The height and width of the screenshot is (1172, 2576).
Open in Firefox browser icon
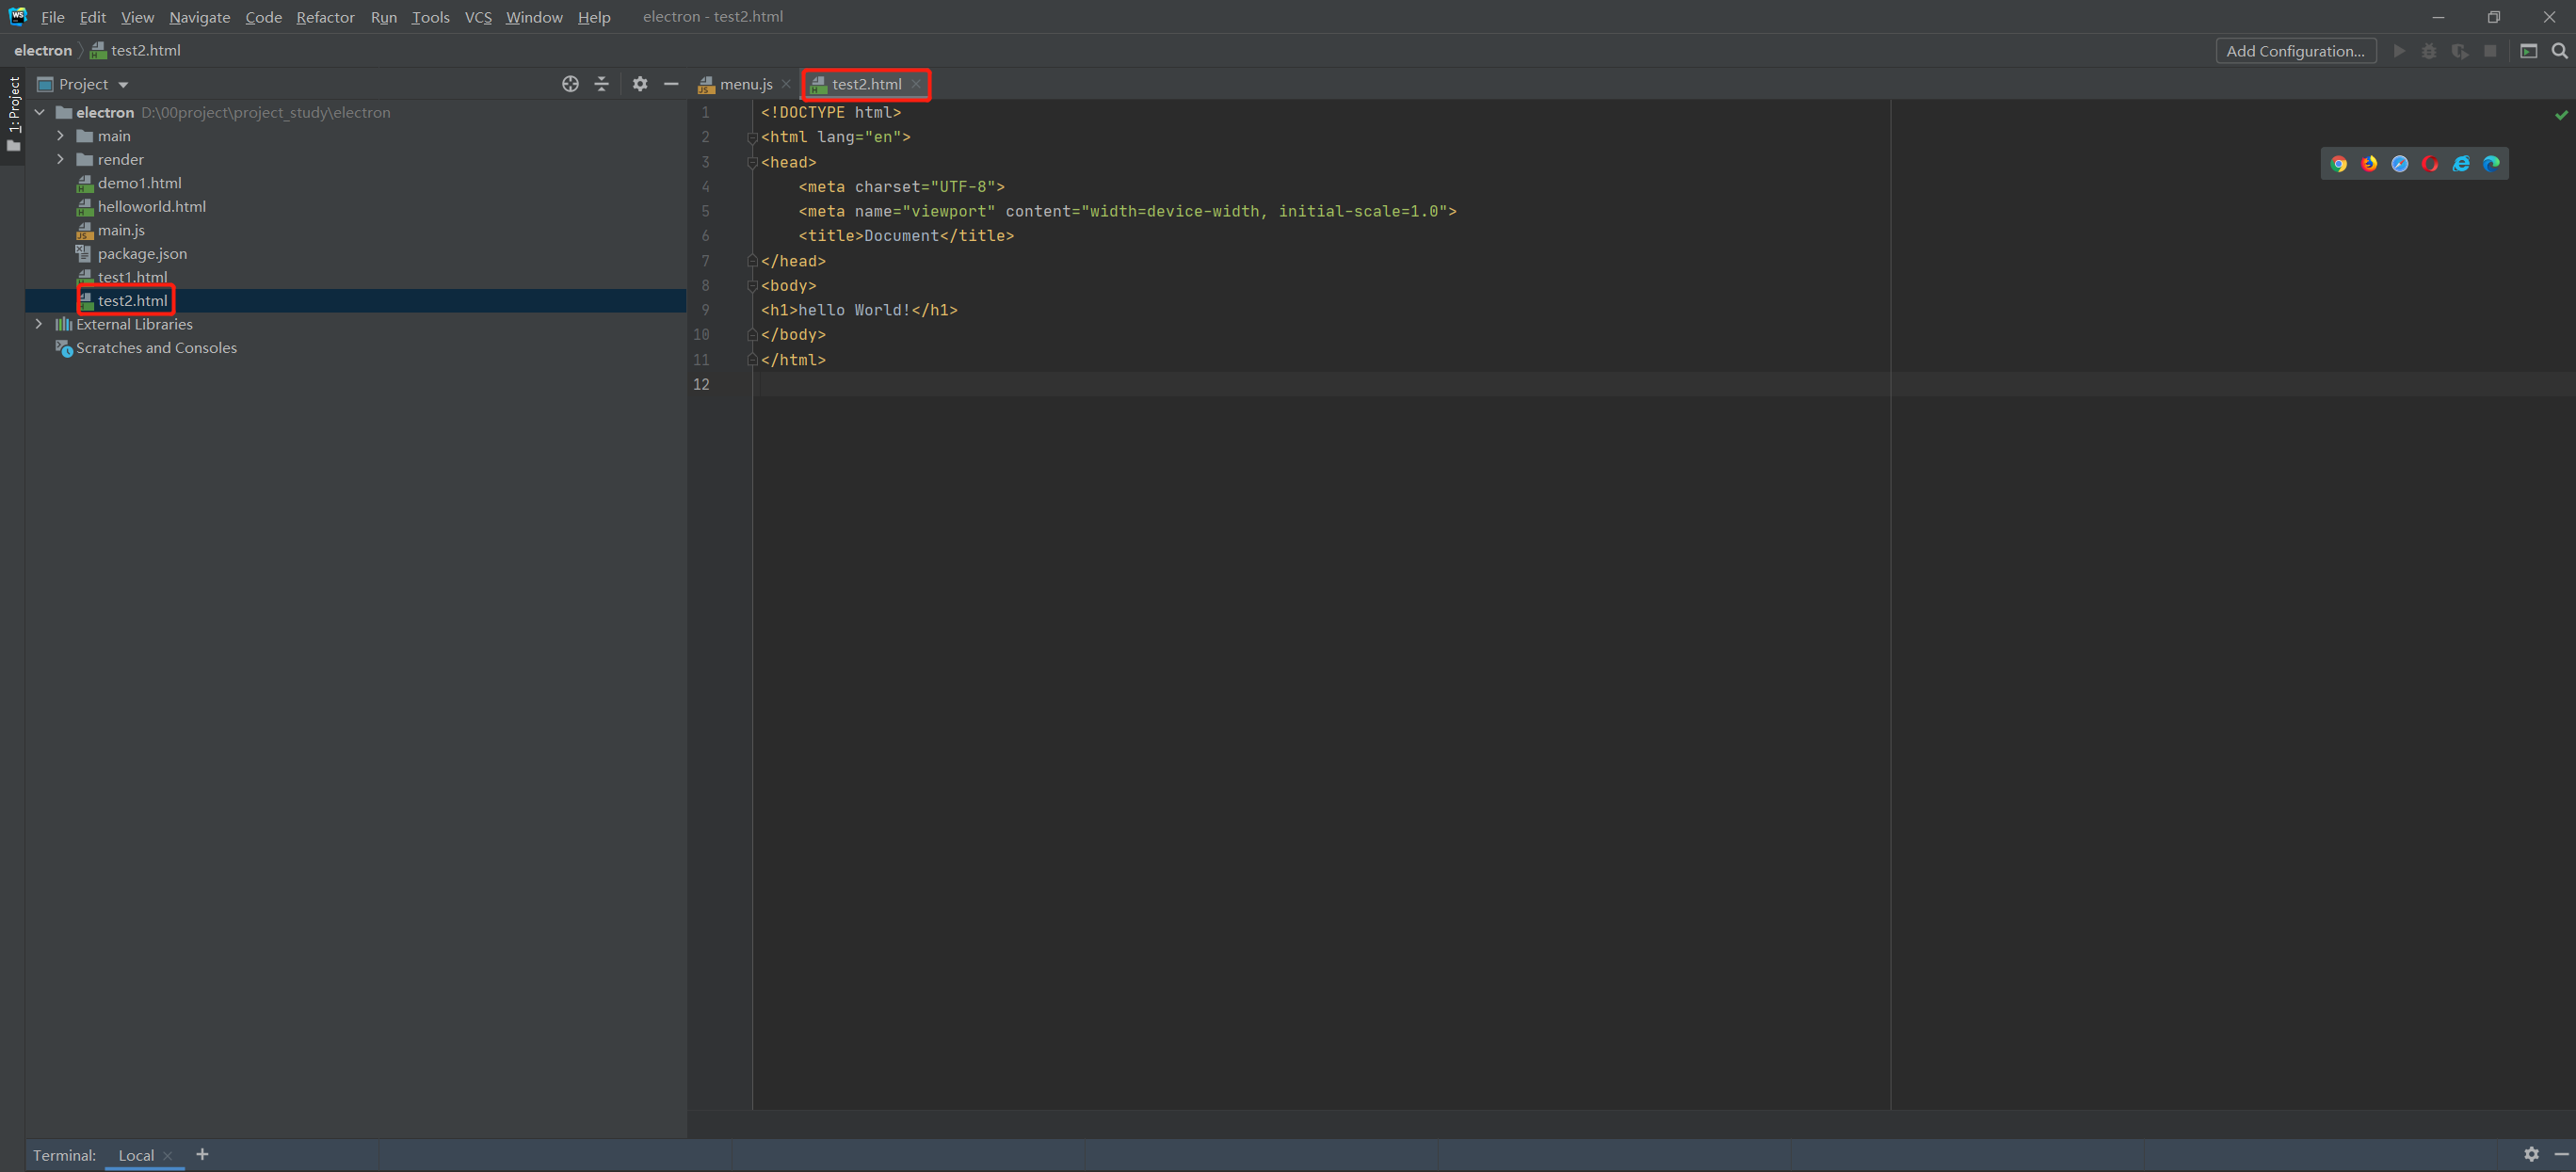pyautogui.click(x=2369, y=164)
